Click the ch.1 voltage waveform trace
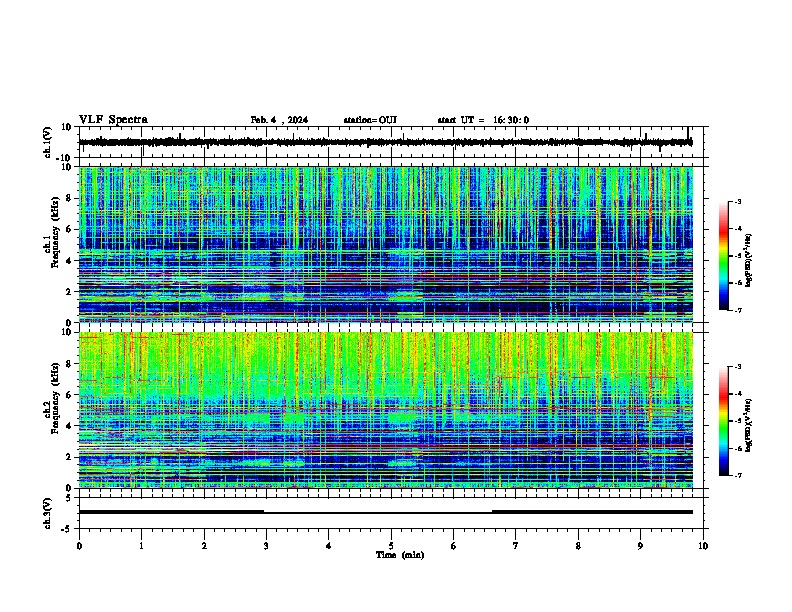This screenshot has height=612, width=792. tap(385, 142)
